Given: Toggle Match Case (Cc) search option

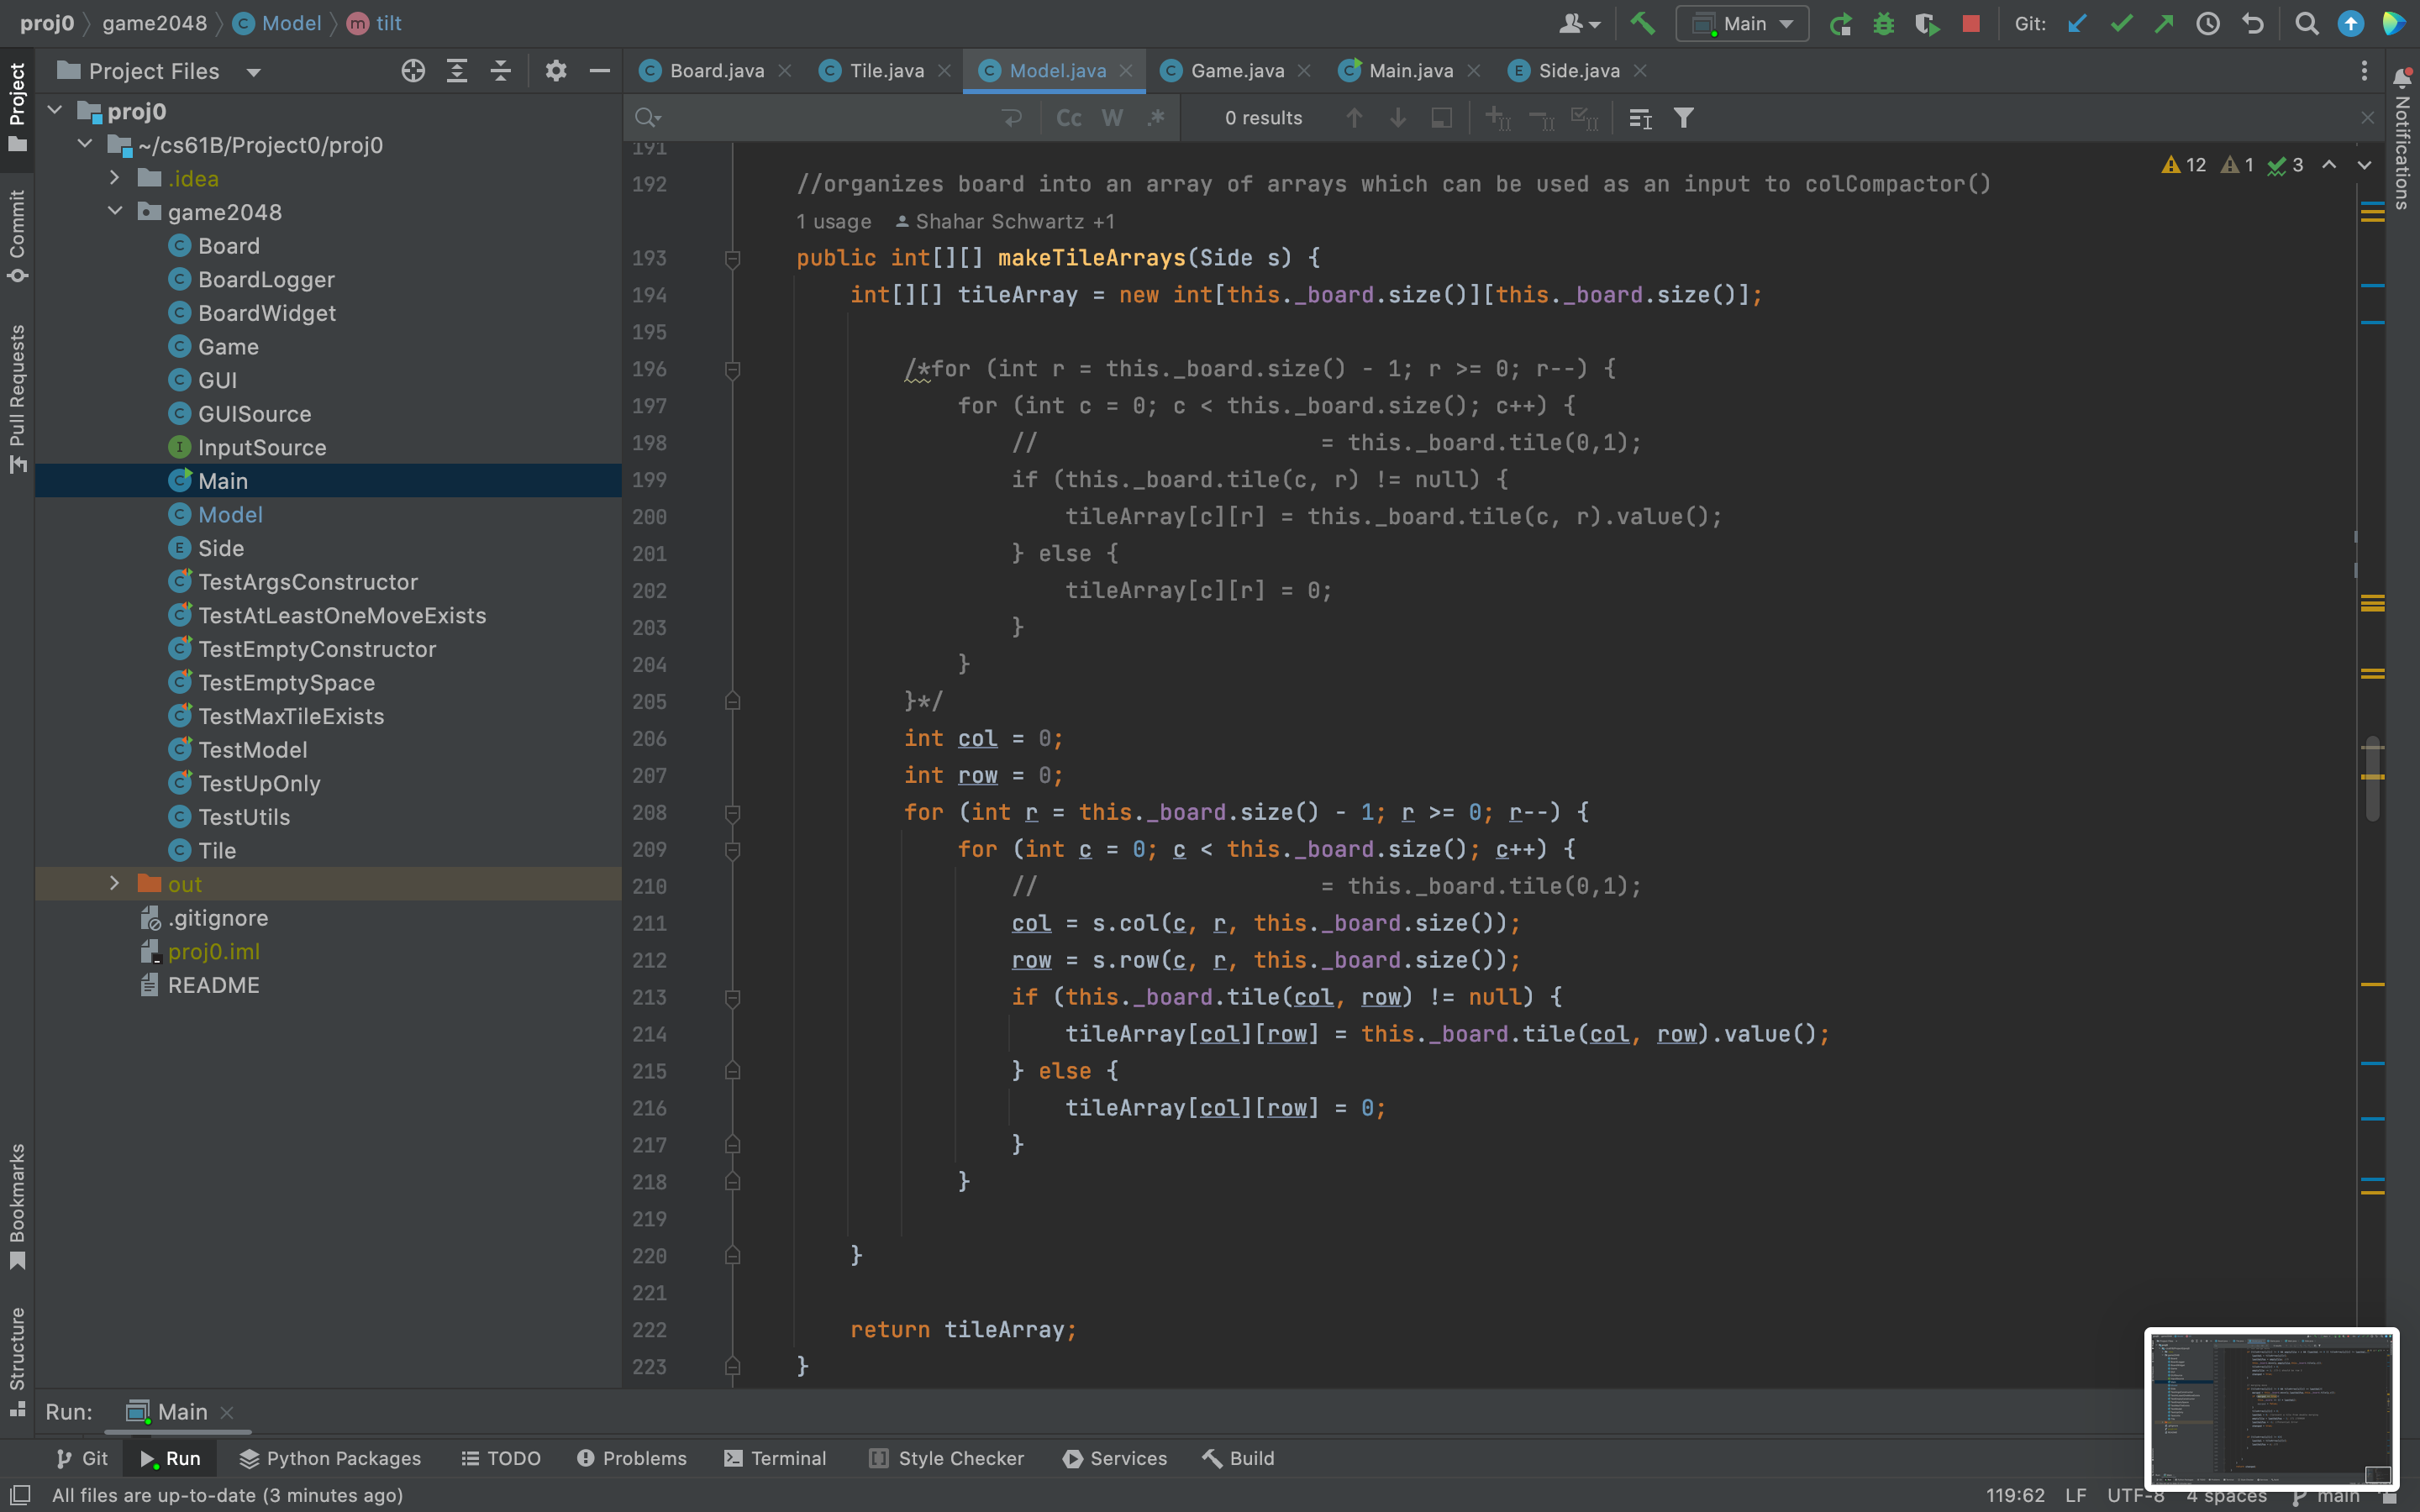Looking at the screenshot, I should click(1069, 118).
